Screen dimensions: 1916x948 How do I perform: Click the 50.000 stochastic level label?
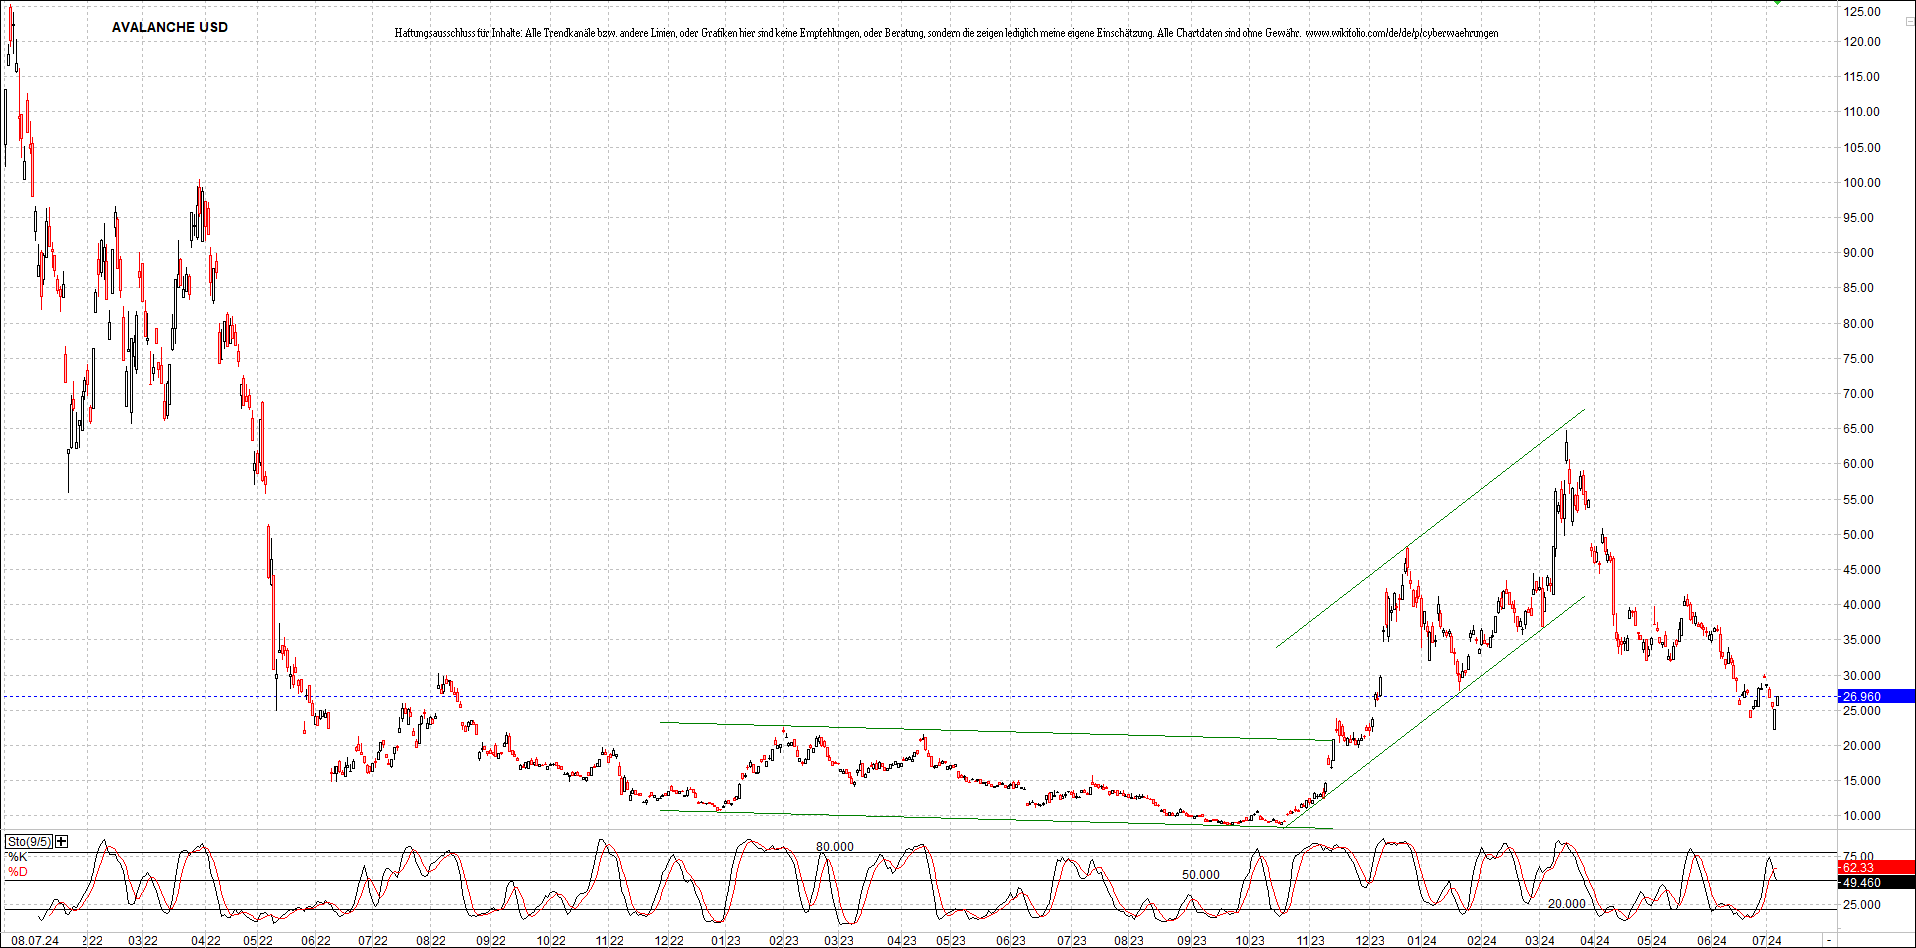click(1201, 875)
